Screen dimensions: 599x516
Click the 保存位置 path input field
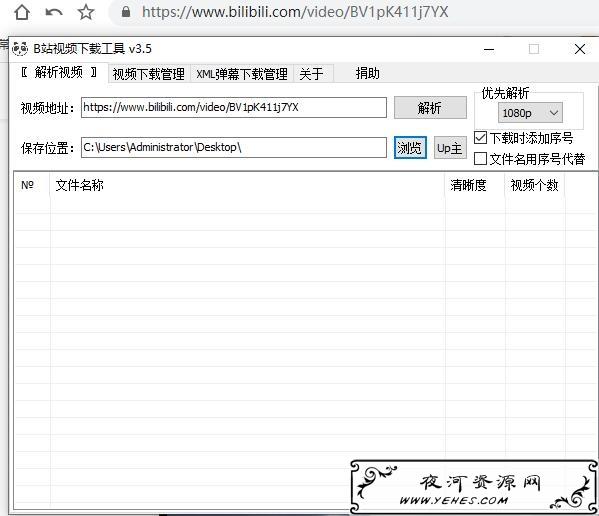[x=234, y=147]
